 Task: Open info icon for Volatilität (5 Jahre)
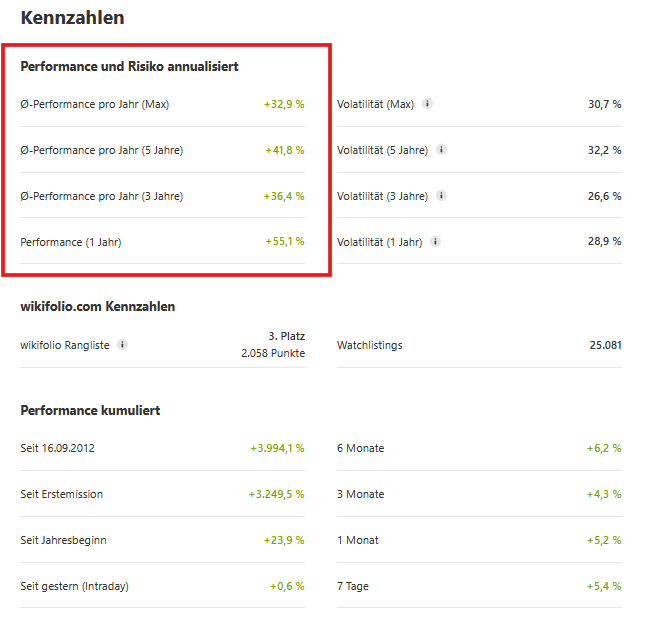click(x=441, y=150)
